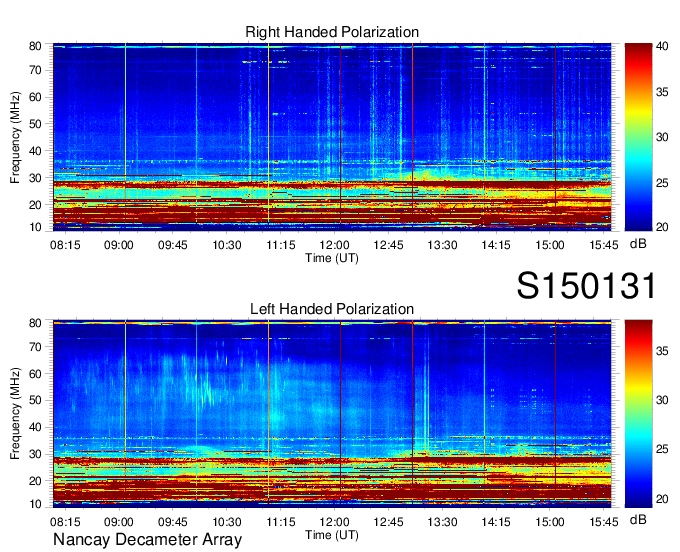The height and width of the screenshot is (552, 680).
Task: Click dB unit label beside right-handed colorbar
Action: [638, 244]
